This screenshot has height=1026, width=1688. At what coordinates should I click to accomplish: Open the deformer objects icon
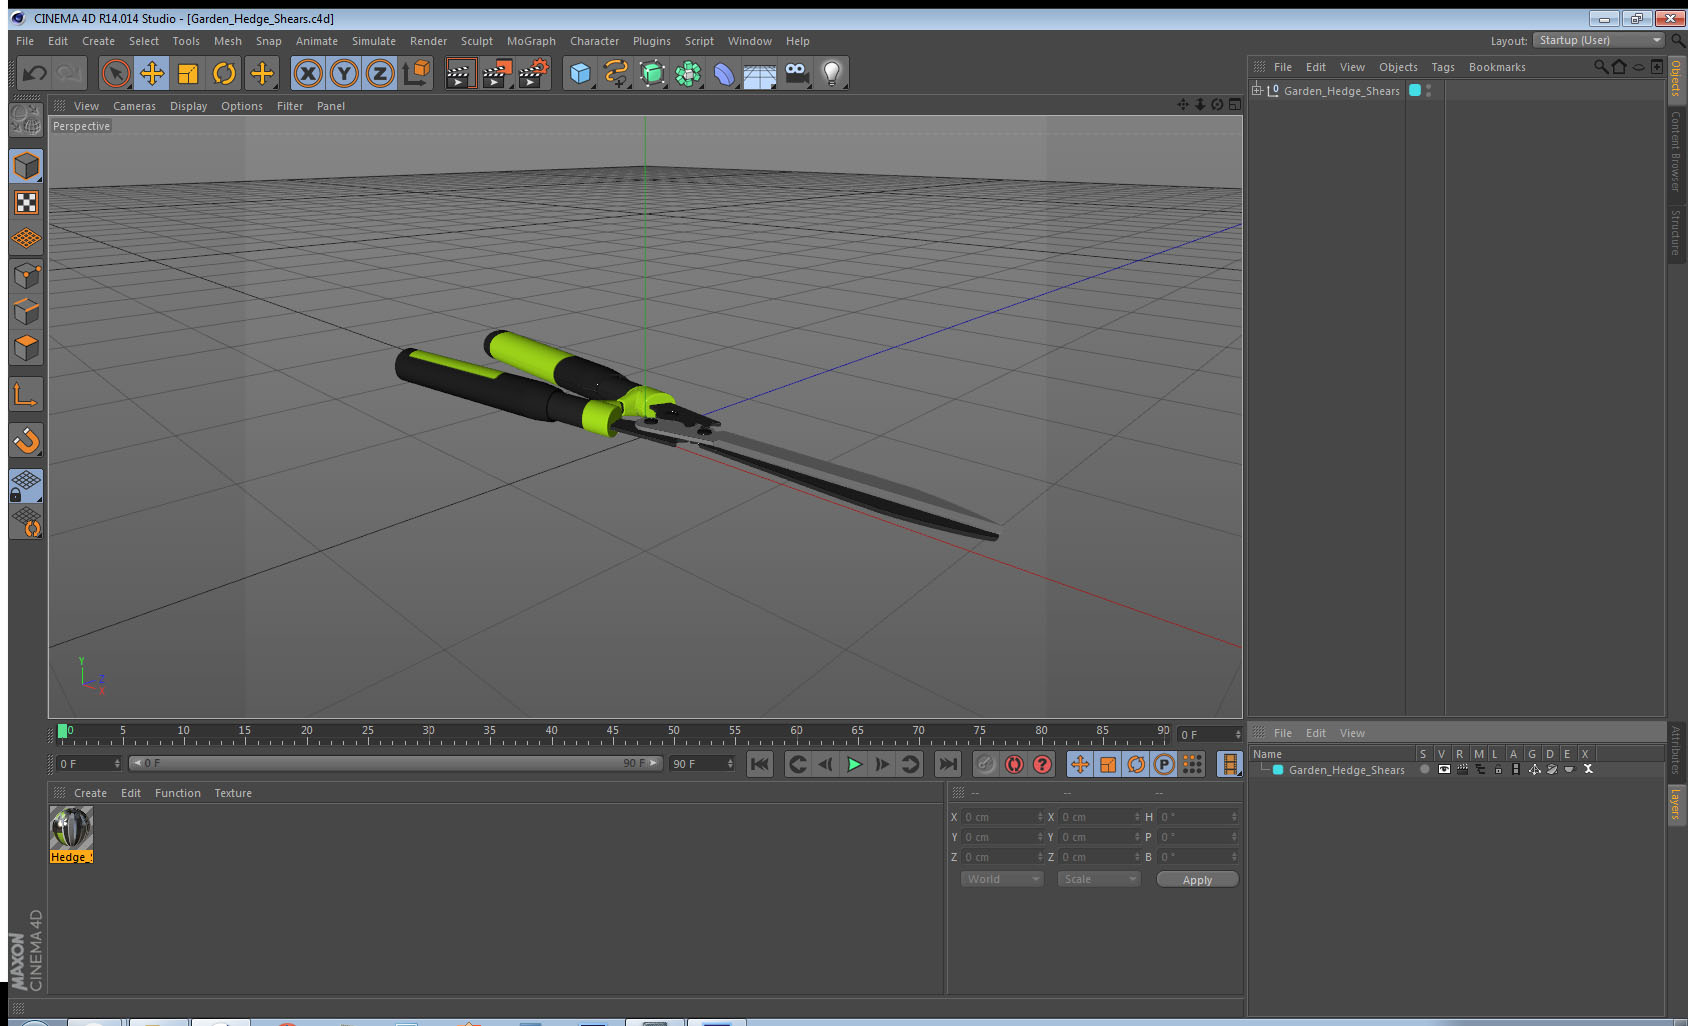724,73
